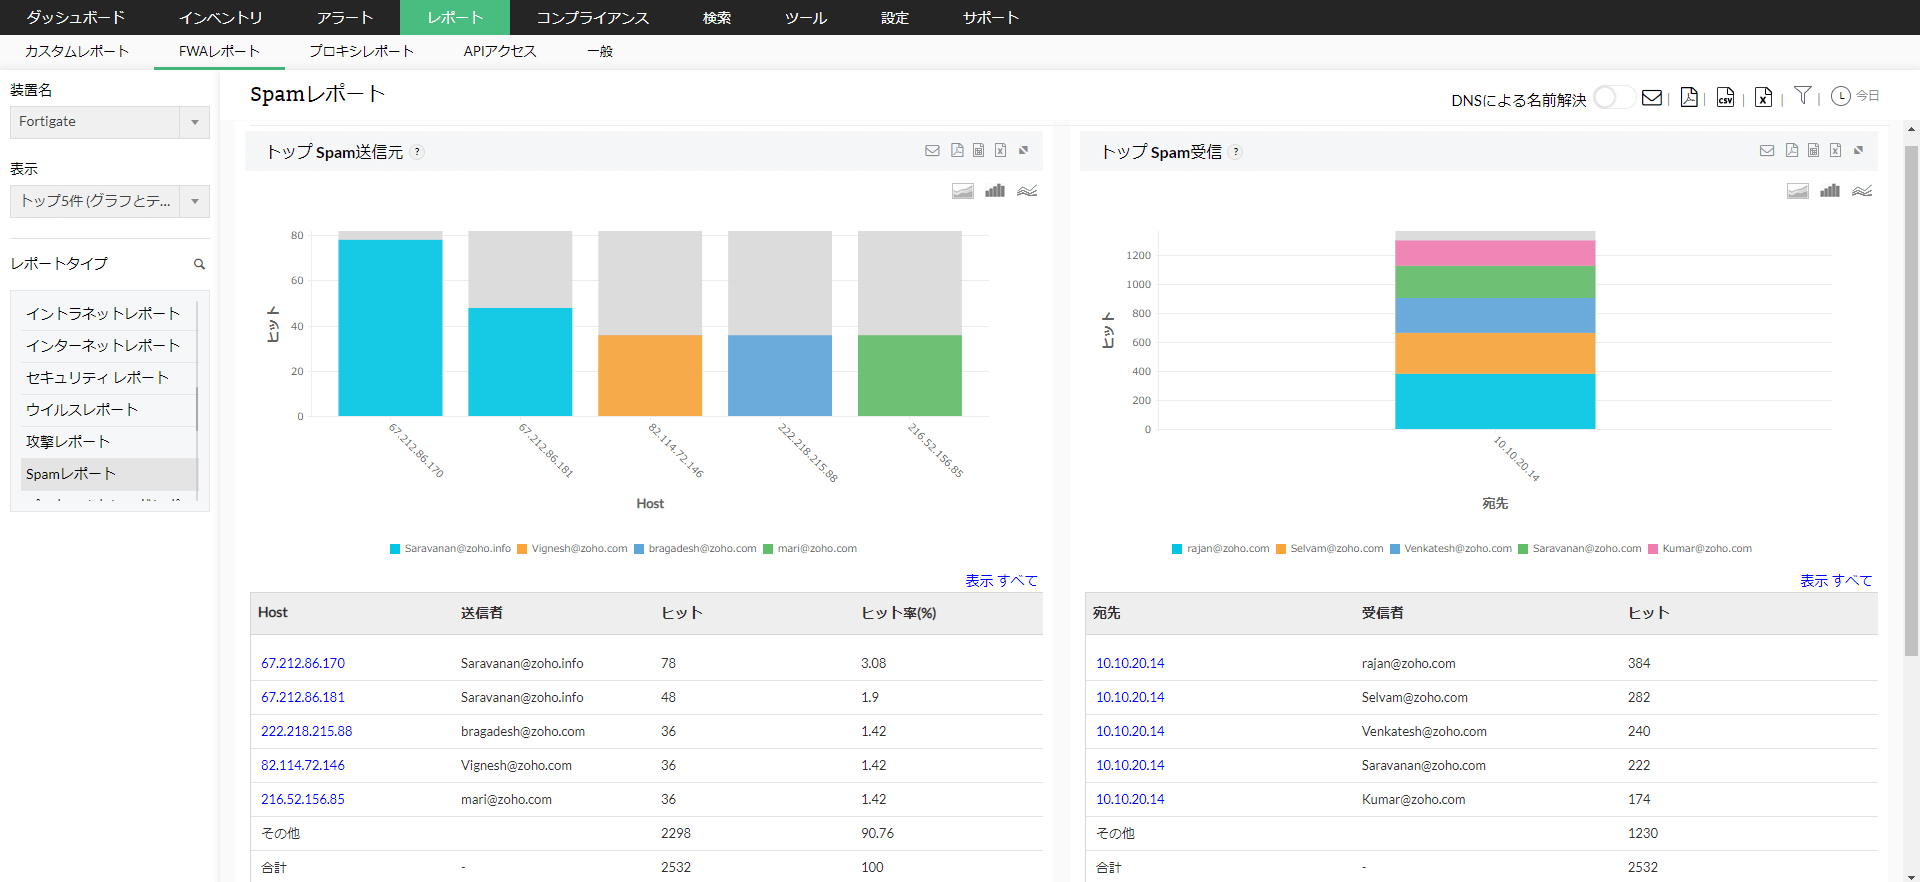Toggle Saravanan@zoho.info legend item in sender chart
Image resolution: width=1920 pixels, height=882 pixels.
click(450, 549)
